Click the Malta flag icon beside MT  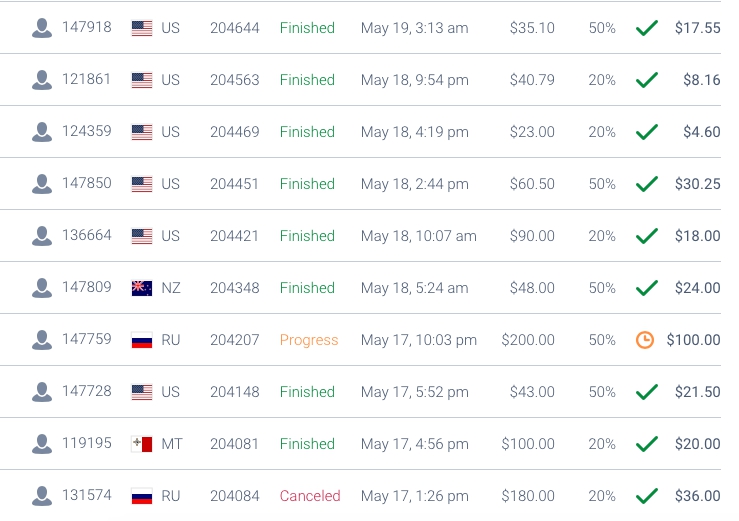142,444
